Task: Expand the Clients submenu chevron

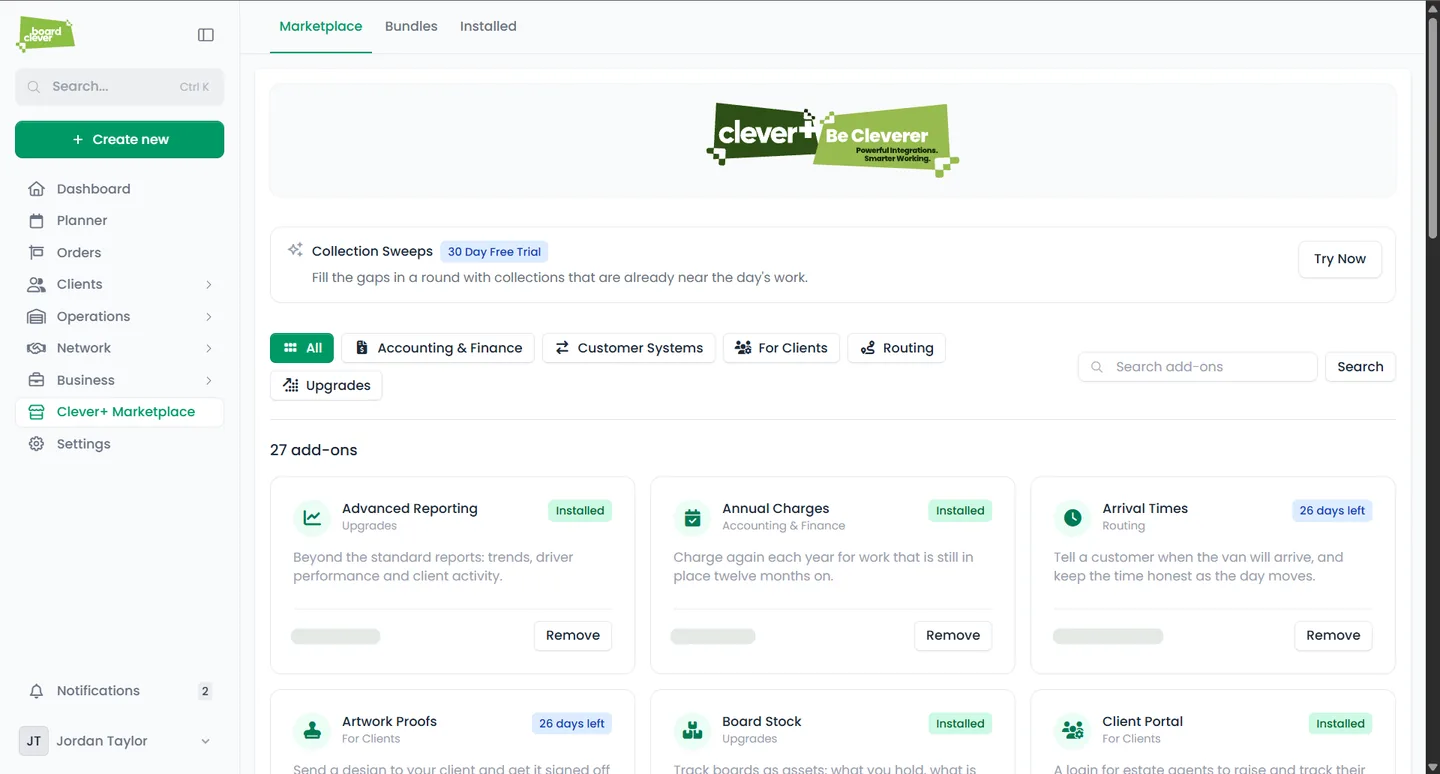Action: [209, 285]
